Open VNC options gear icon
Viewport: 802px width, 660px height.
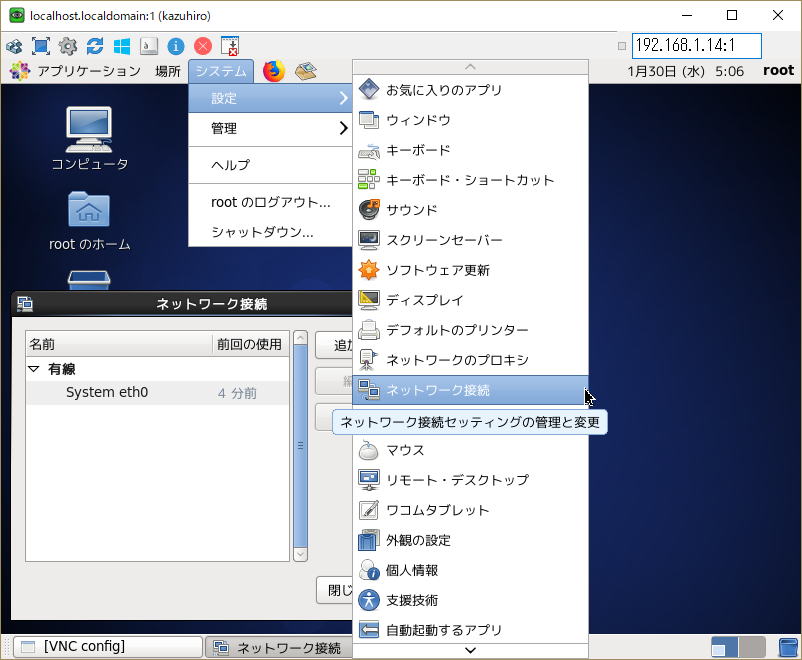pyautogui.click(x=68, y=46)
